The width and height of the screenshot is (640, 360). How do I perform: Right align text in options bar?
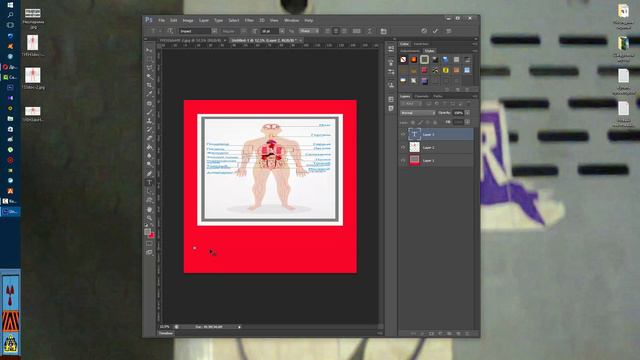344,31
